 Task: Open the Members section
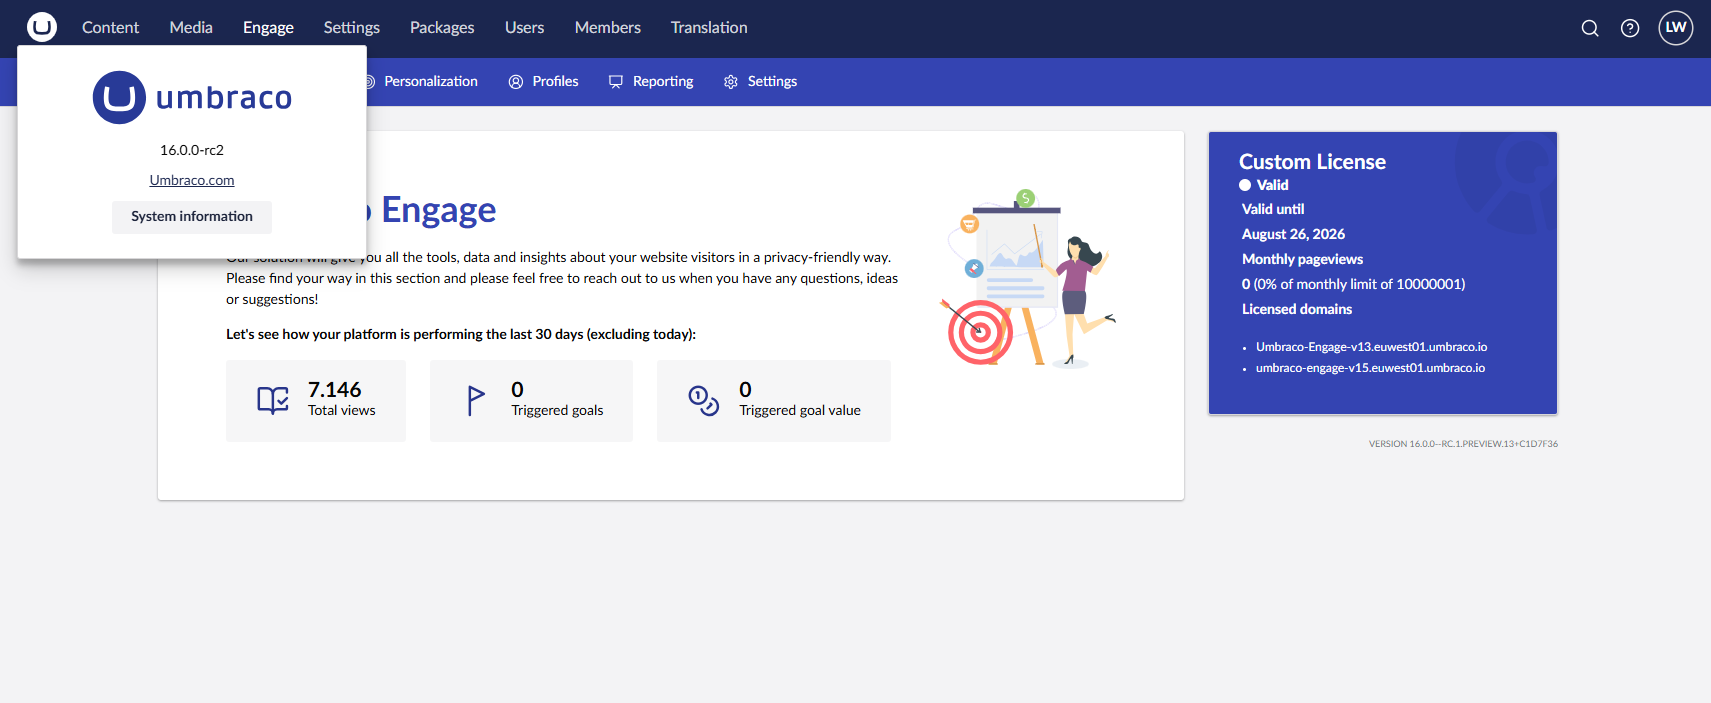point(607,28)
